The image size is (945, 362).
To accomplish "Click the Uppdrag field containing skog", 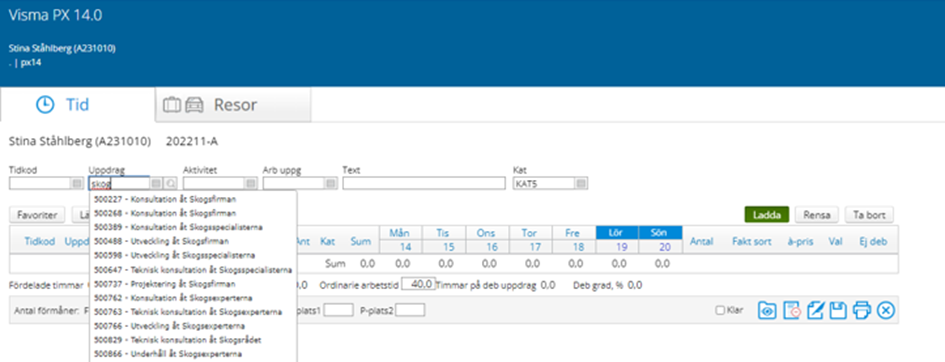I will [x=119, y=184].
